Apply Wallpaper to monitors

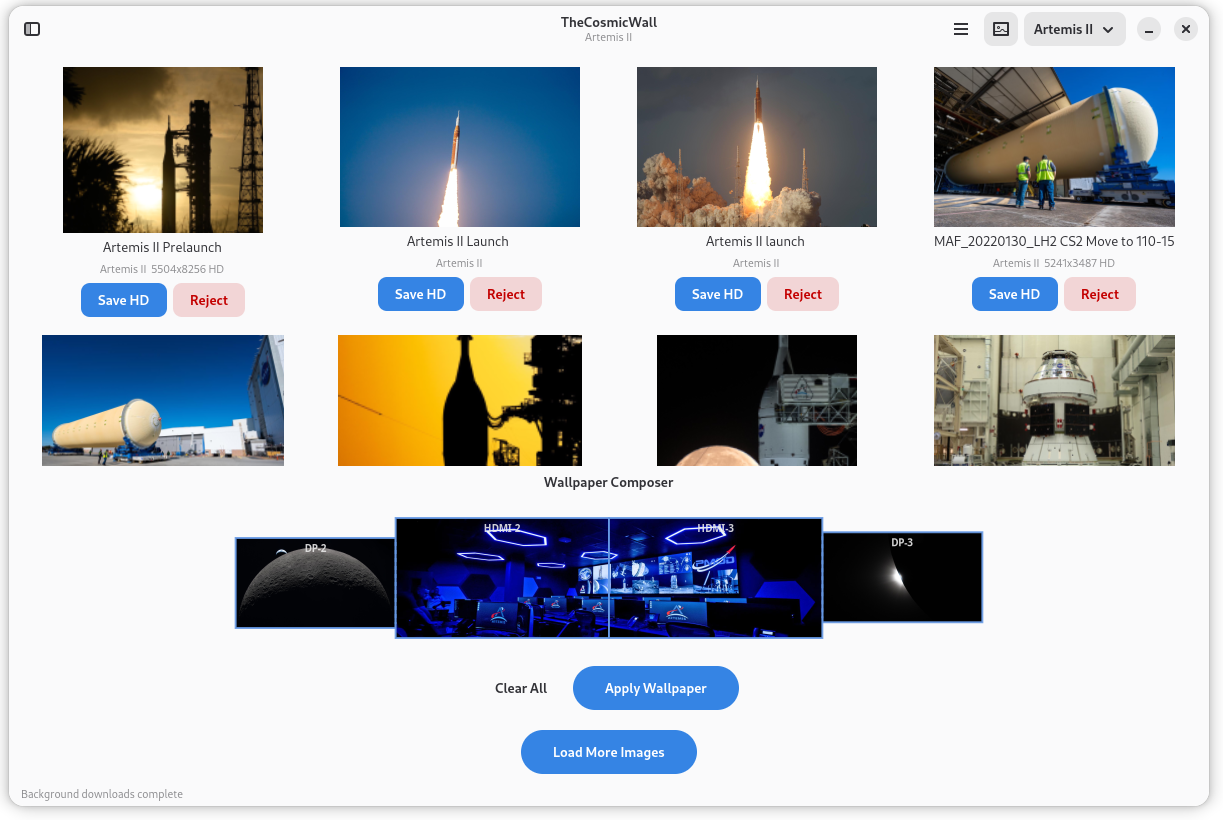[x=656, y=688]
